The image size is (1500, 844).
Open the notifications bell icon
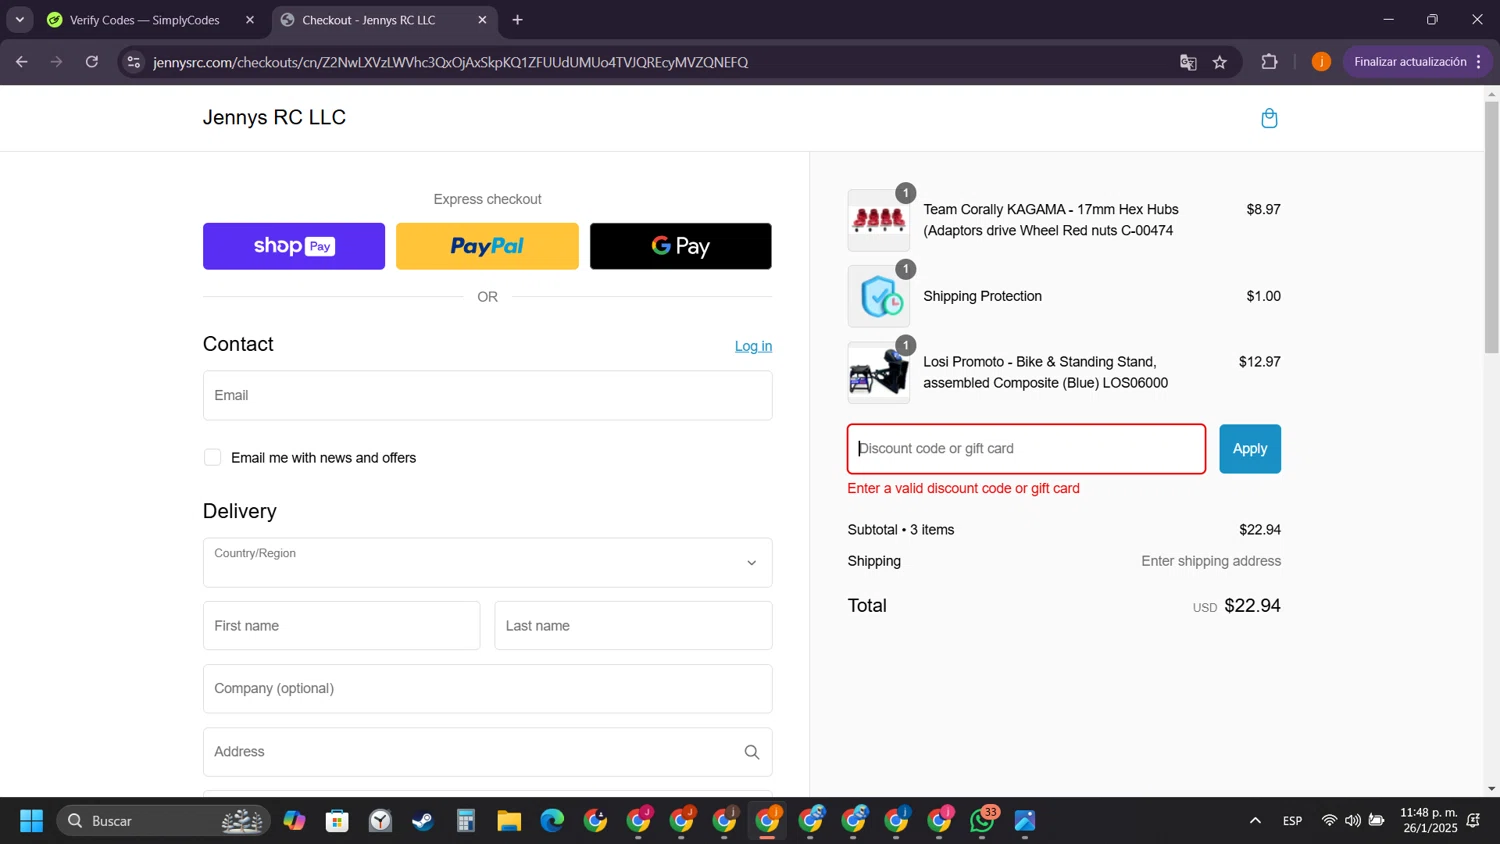click(x=1473, y=821)
